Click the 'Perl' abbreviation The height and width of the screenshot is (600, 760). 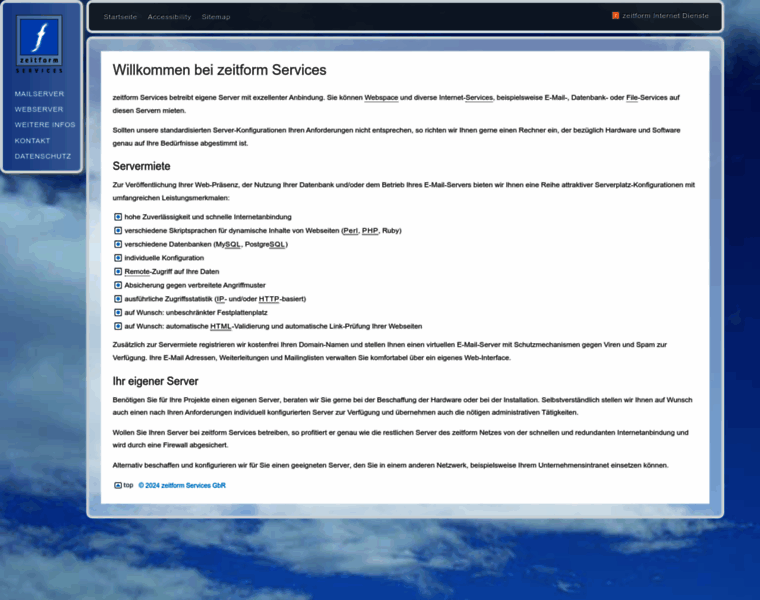[x=350, y=231]
